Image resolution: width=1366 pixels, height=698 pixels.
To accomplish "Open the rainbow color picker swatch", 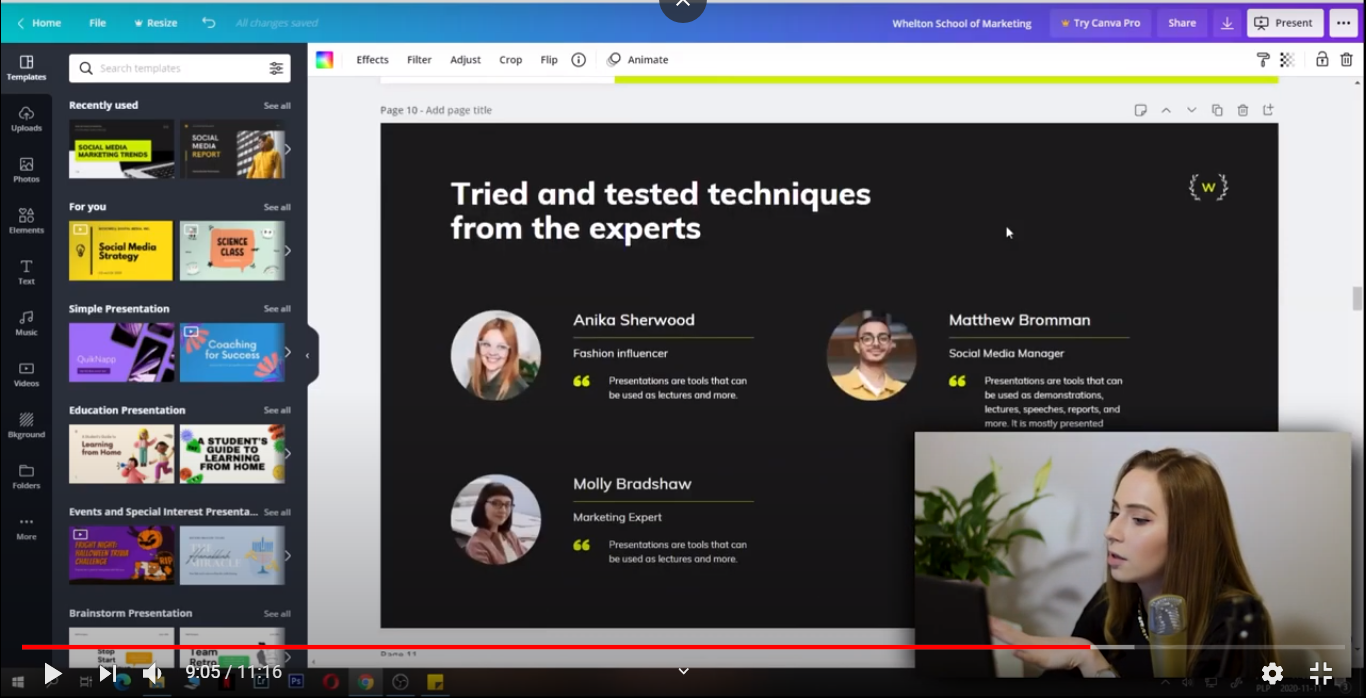I will point(325,60).
